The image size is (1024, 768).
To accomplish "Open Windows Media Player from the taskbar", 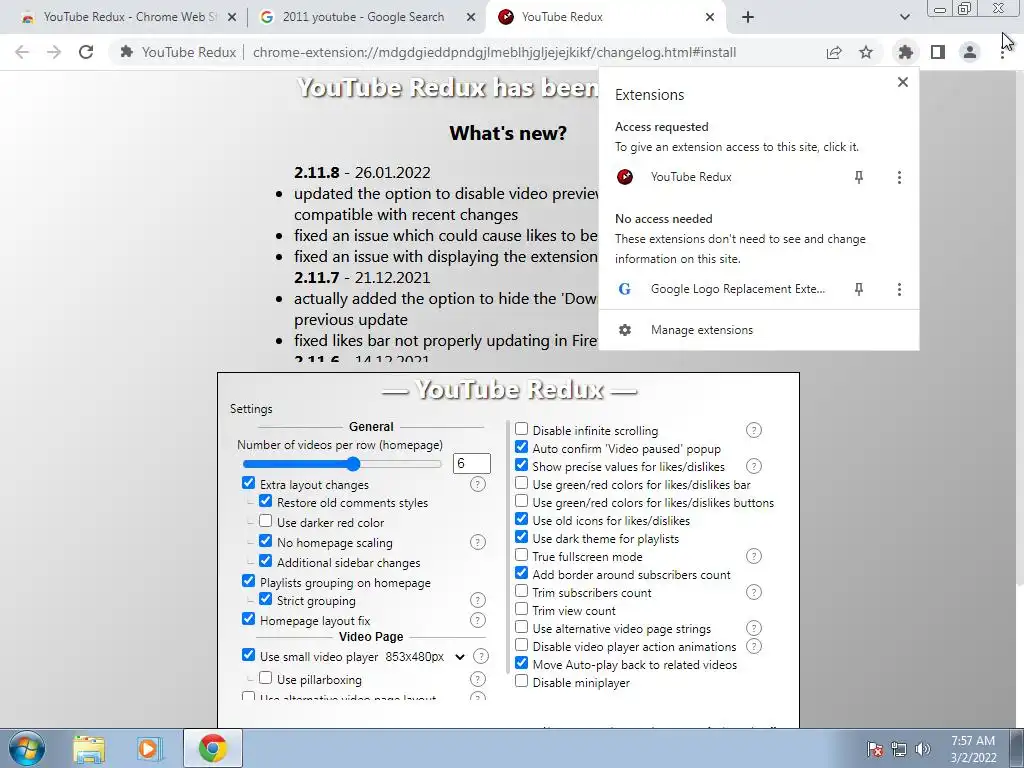I will pos(149,749).
